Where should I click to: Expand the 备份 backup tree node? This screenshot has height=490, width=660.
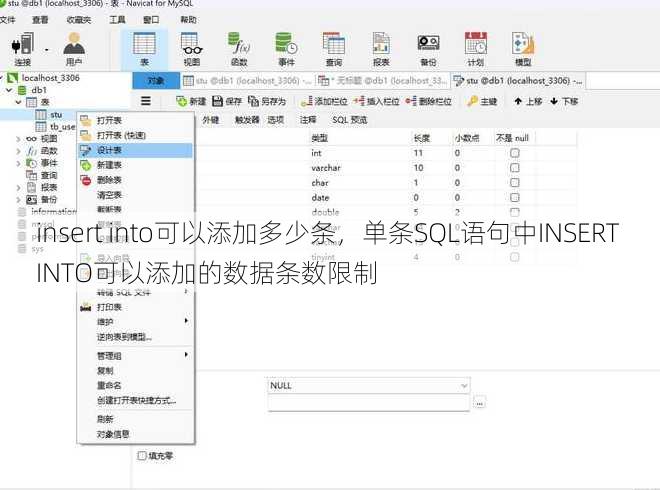coord(19,200)
